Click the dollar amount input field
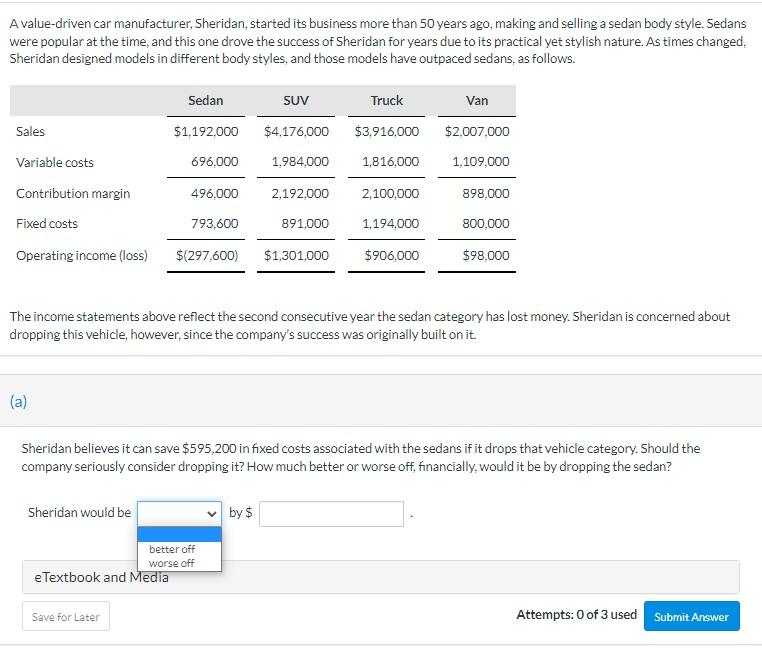The width and height of the screenshot is (762, 652). tap(331, 514)
